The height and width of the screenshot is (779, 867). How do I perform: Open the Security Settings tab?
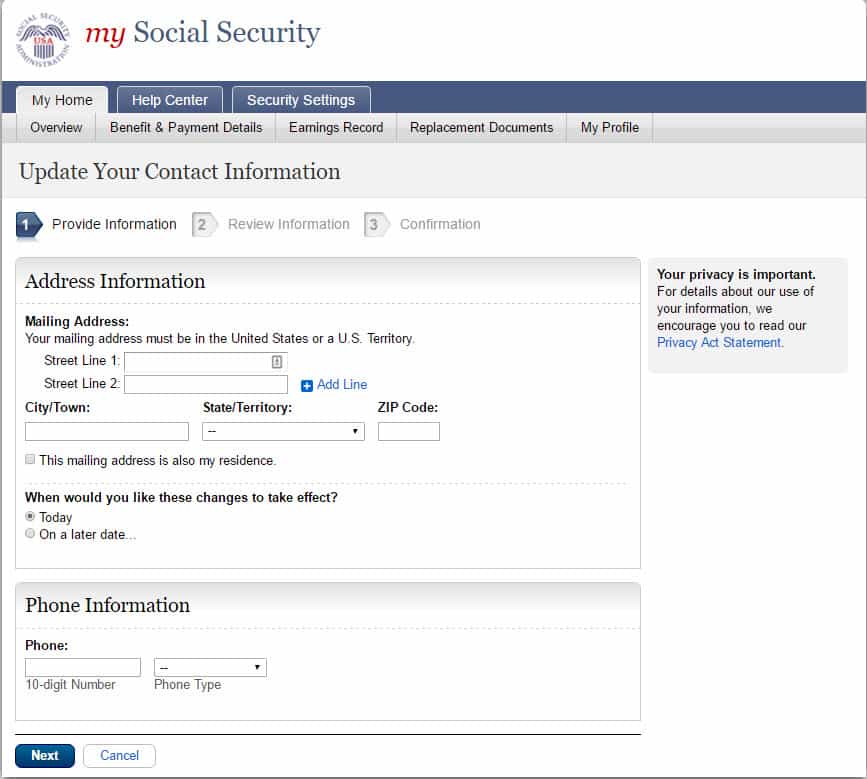[x=301, y=100]
